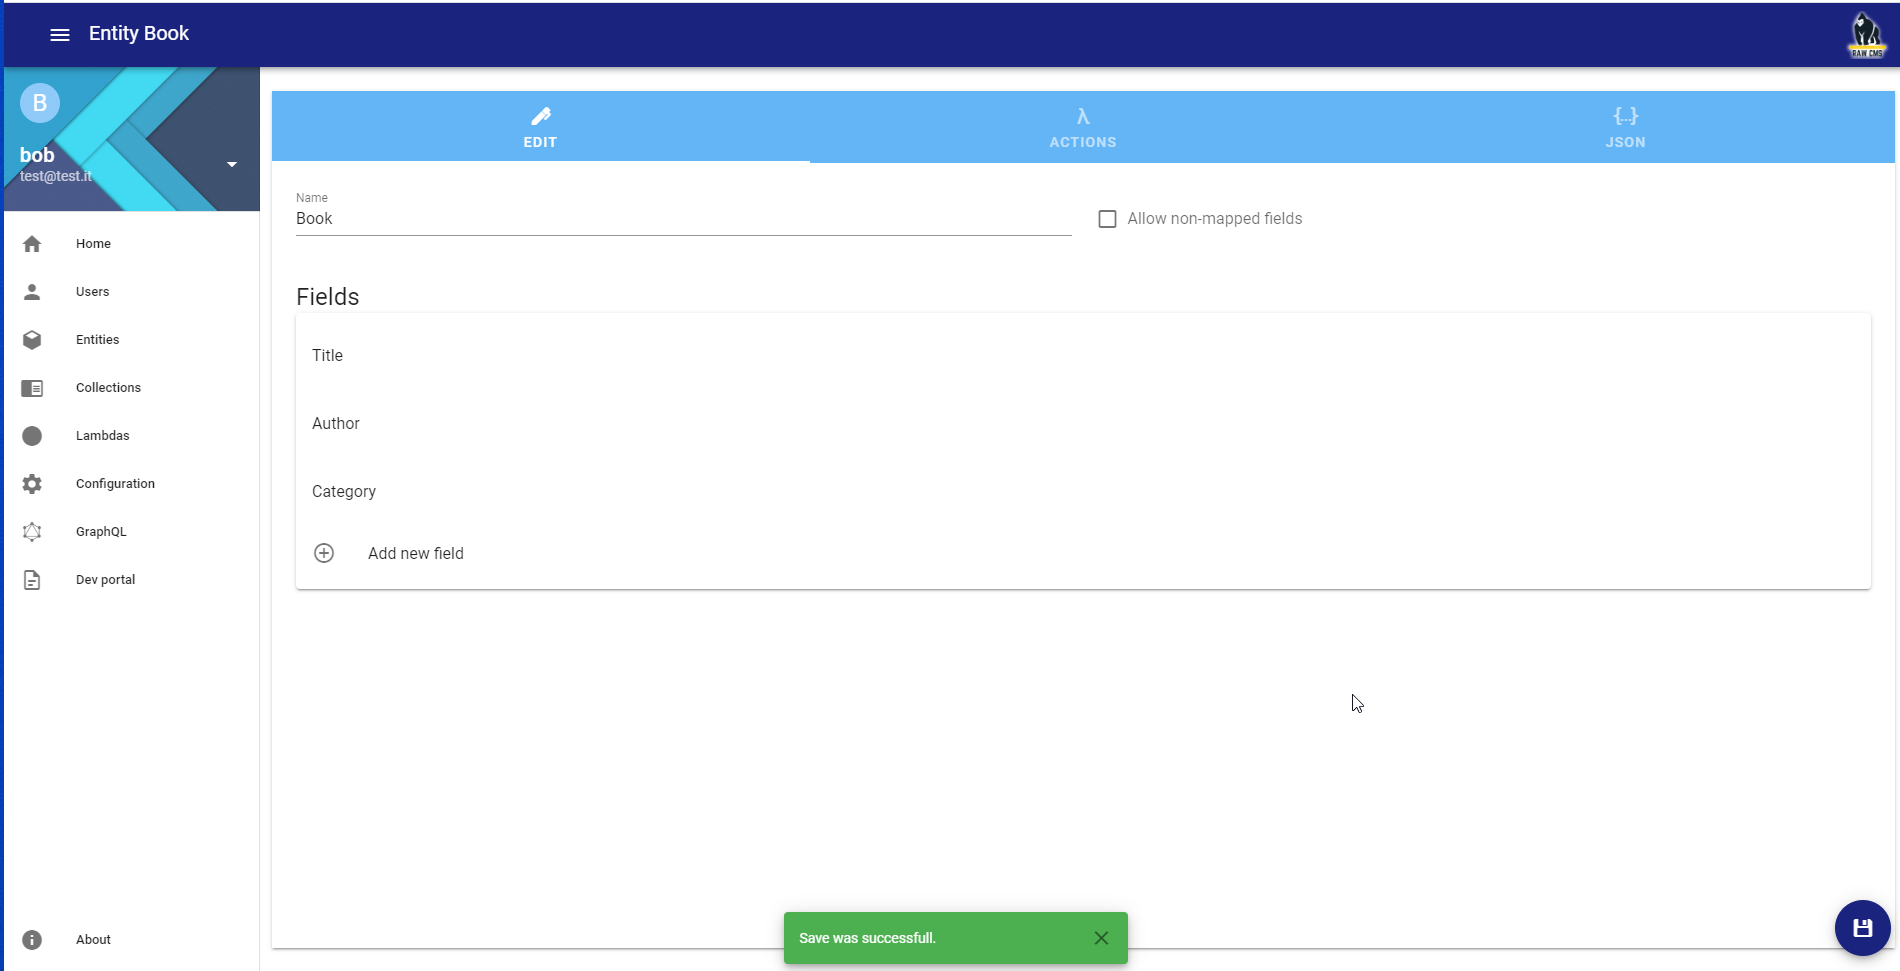1900x971 pixels.
Task: Click the Raw CMS gorilla logo
Action: click(1866, 35)
